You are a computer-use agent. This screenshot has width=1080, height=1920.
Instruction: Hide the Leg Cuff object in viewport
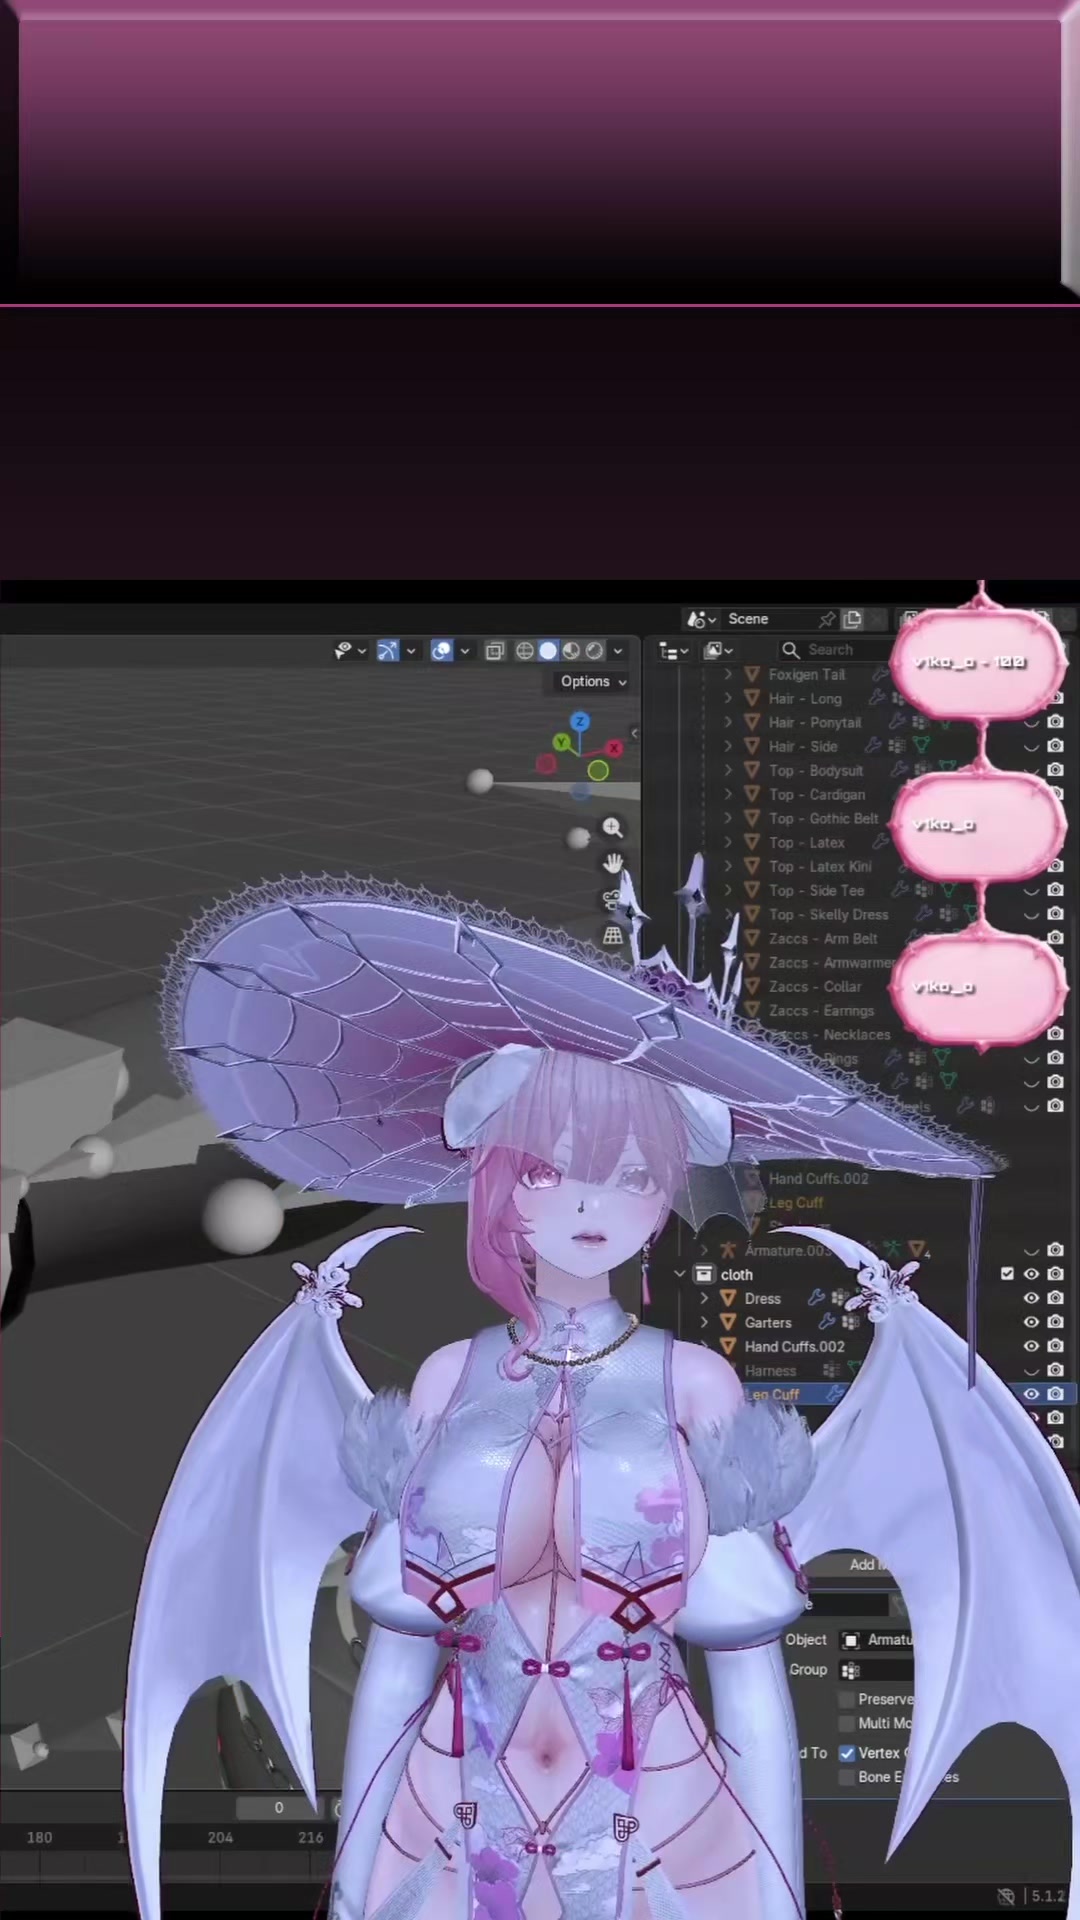pos(1031,1394)
